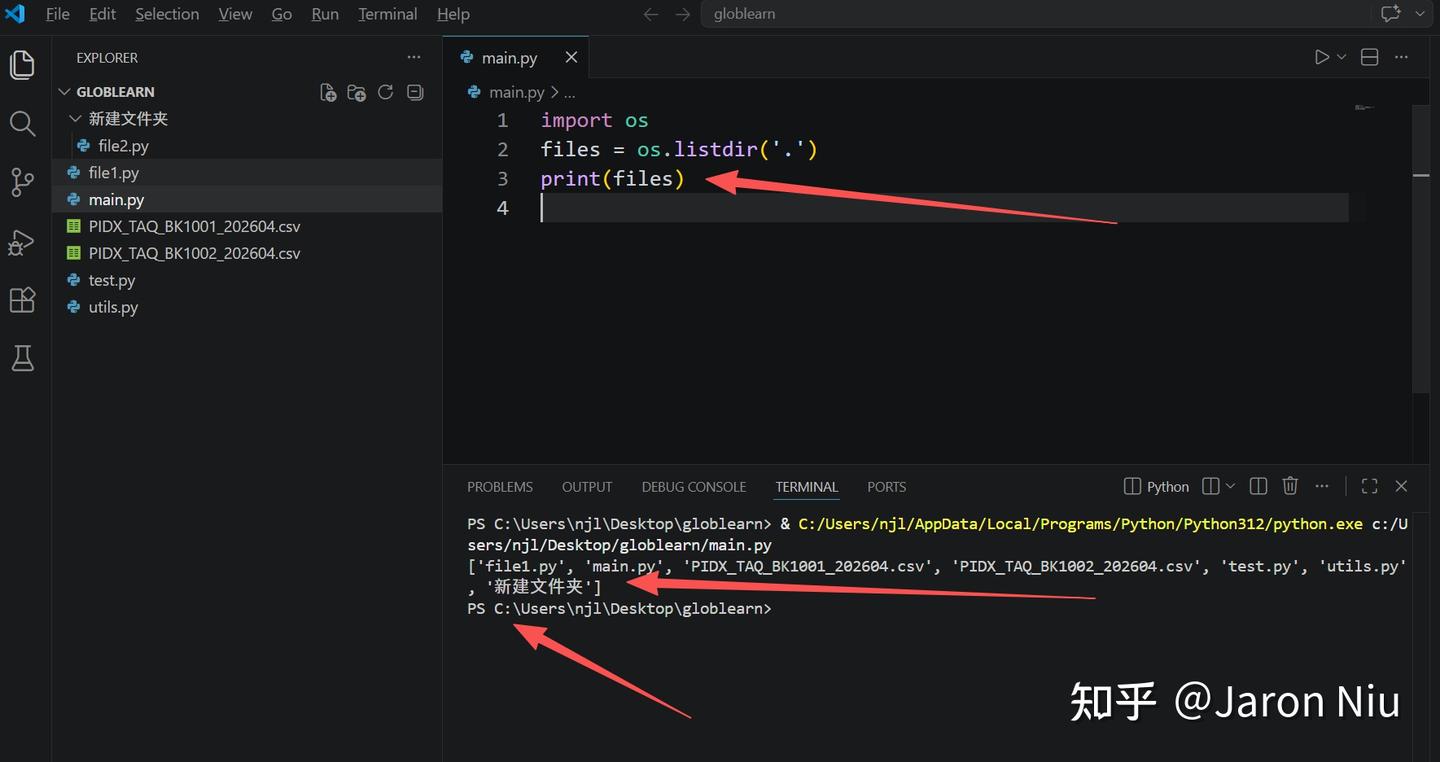Open the Run and Debug view
The height and width of the screenshot is (762, 1440).
pyautogui.click(x=22, y=242)
